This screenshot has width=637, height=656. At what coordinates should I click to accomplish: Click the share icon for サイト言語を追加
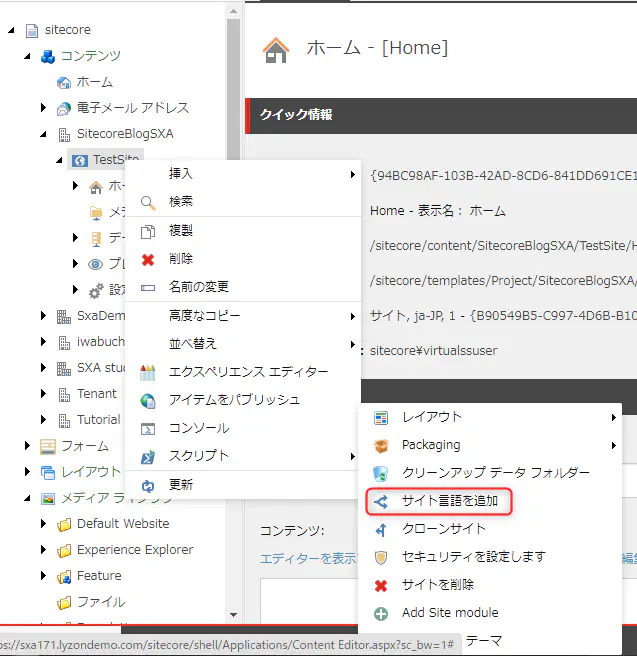381,502
